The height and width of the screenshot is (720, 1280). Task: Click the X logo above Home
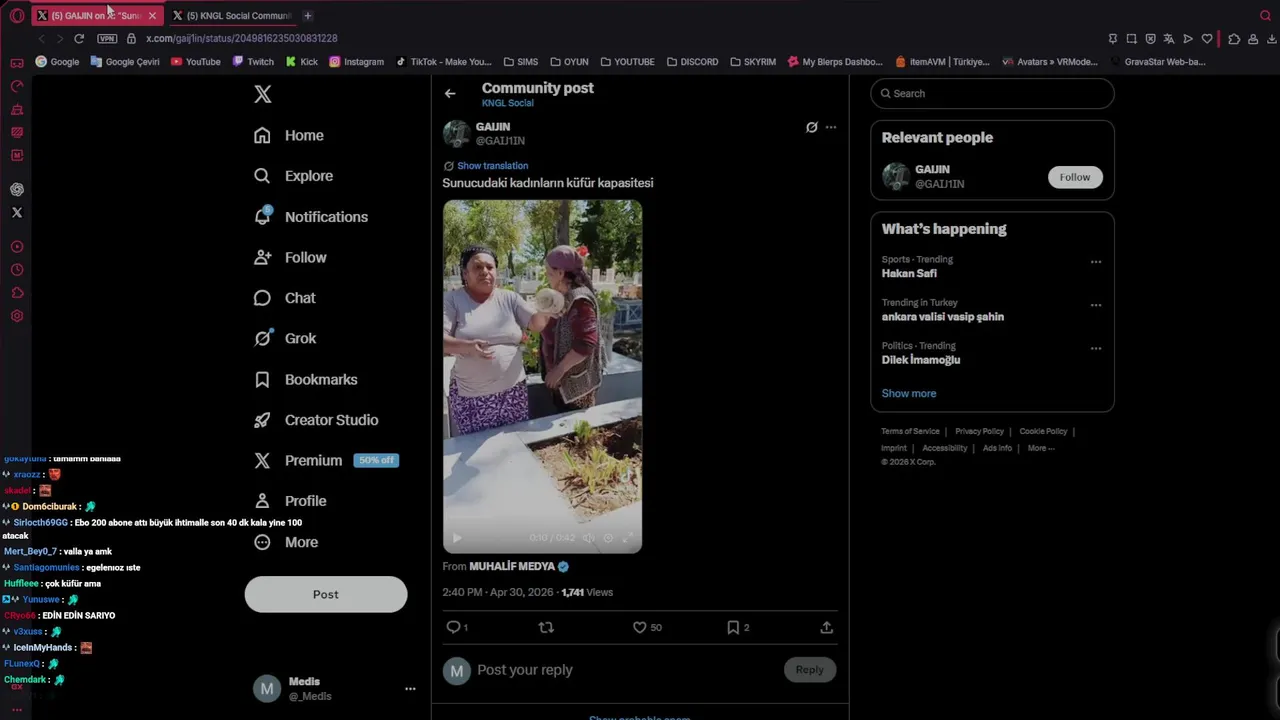pos(262,94)
